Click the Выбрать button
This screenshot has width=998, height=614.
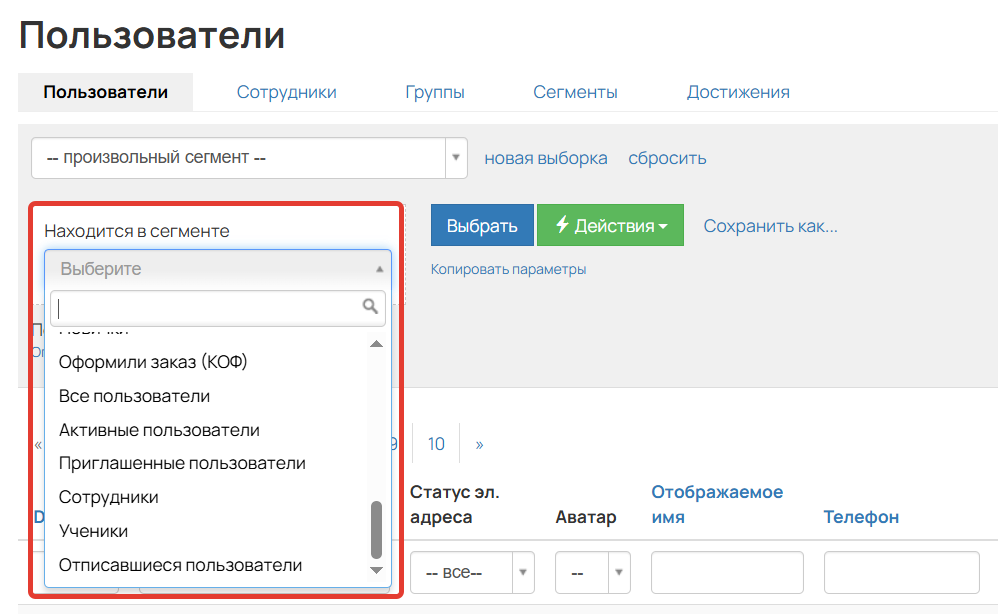click(482, 225)
